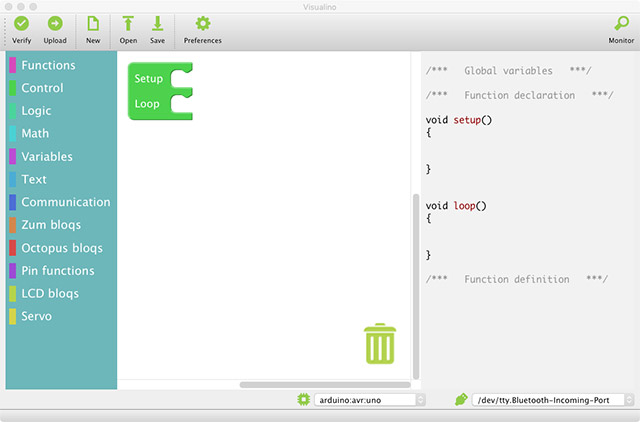Click the Verify checkmark icon
The height and width of the screenshot is (422, 640).
pos(21,24)
